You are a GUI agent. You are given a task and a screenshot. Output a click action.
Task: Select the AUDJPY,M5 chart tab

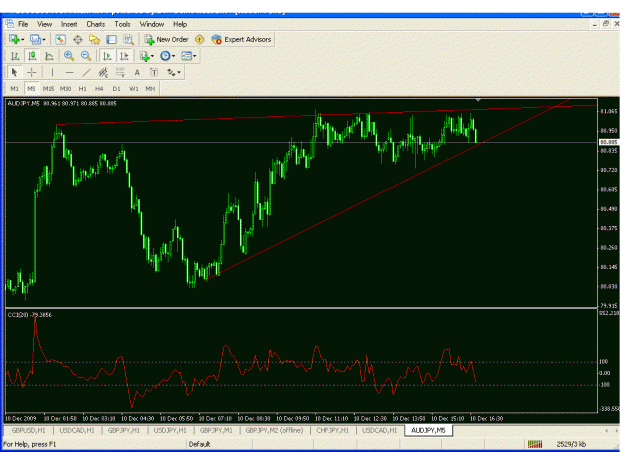pos(428,430)
